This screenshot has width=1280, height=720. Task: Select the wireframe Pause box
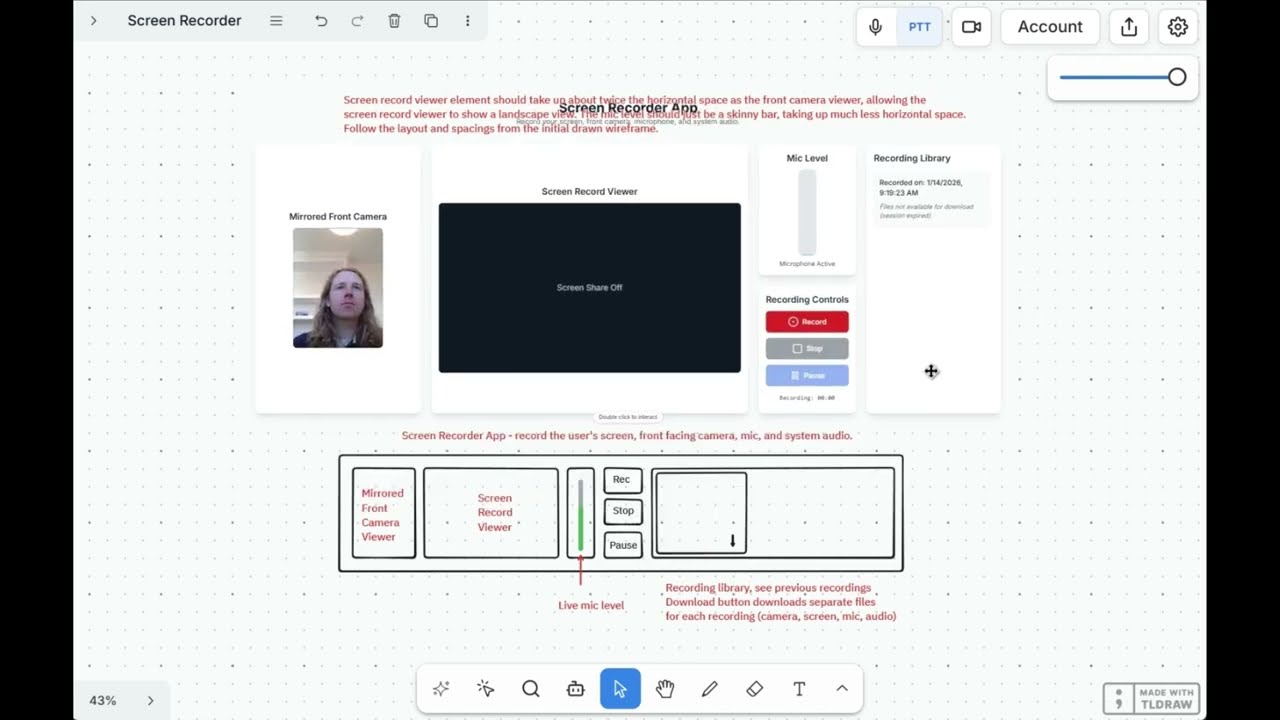coord(623,545)
